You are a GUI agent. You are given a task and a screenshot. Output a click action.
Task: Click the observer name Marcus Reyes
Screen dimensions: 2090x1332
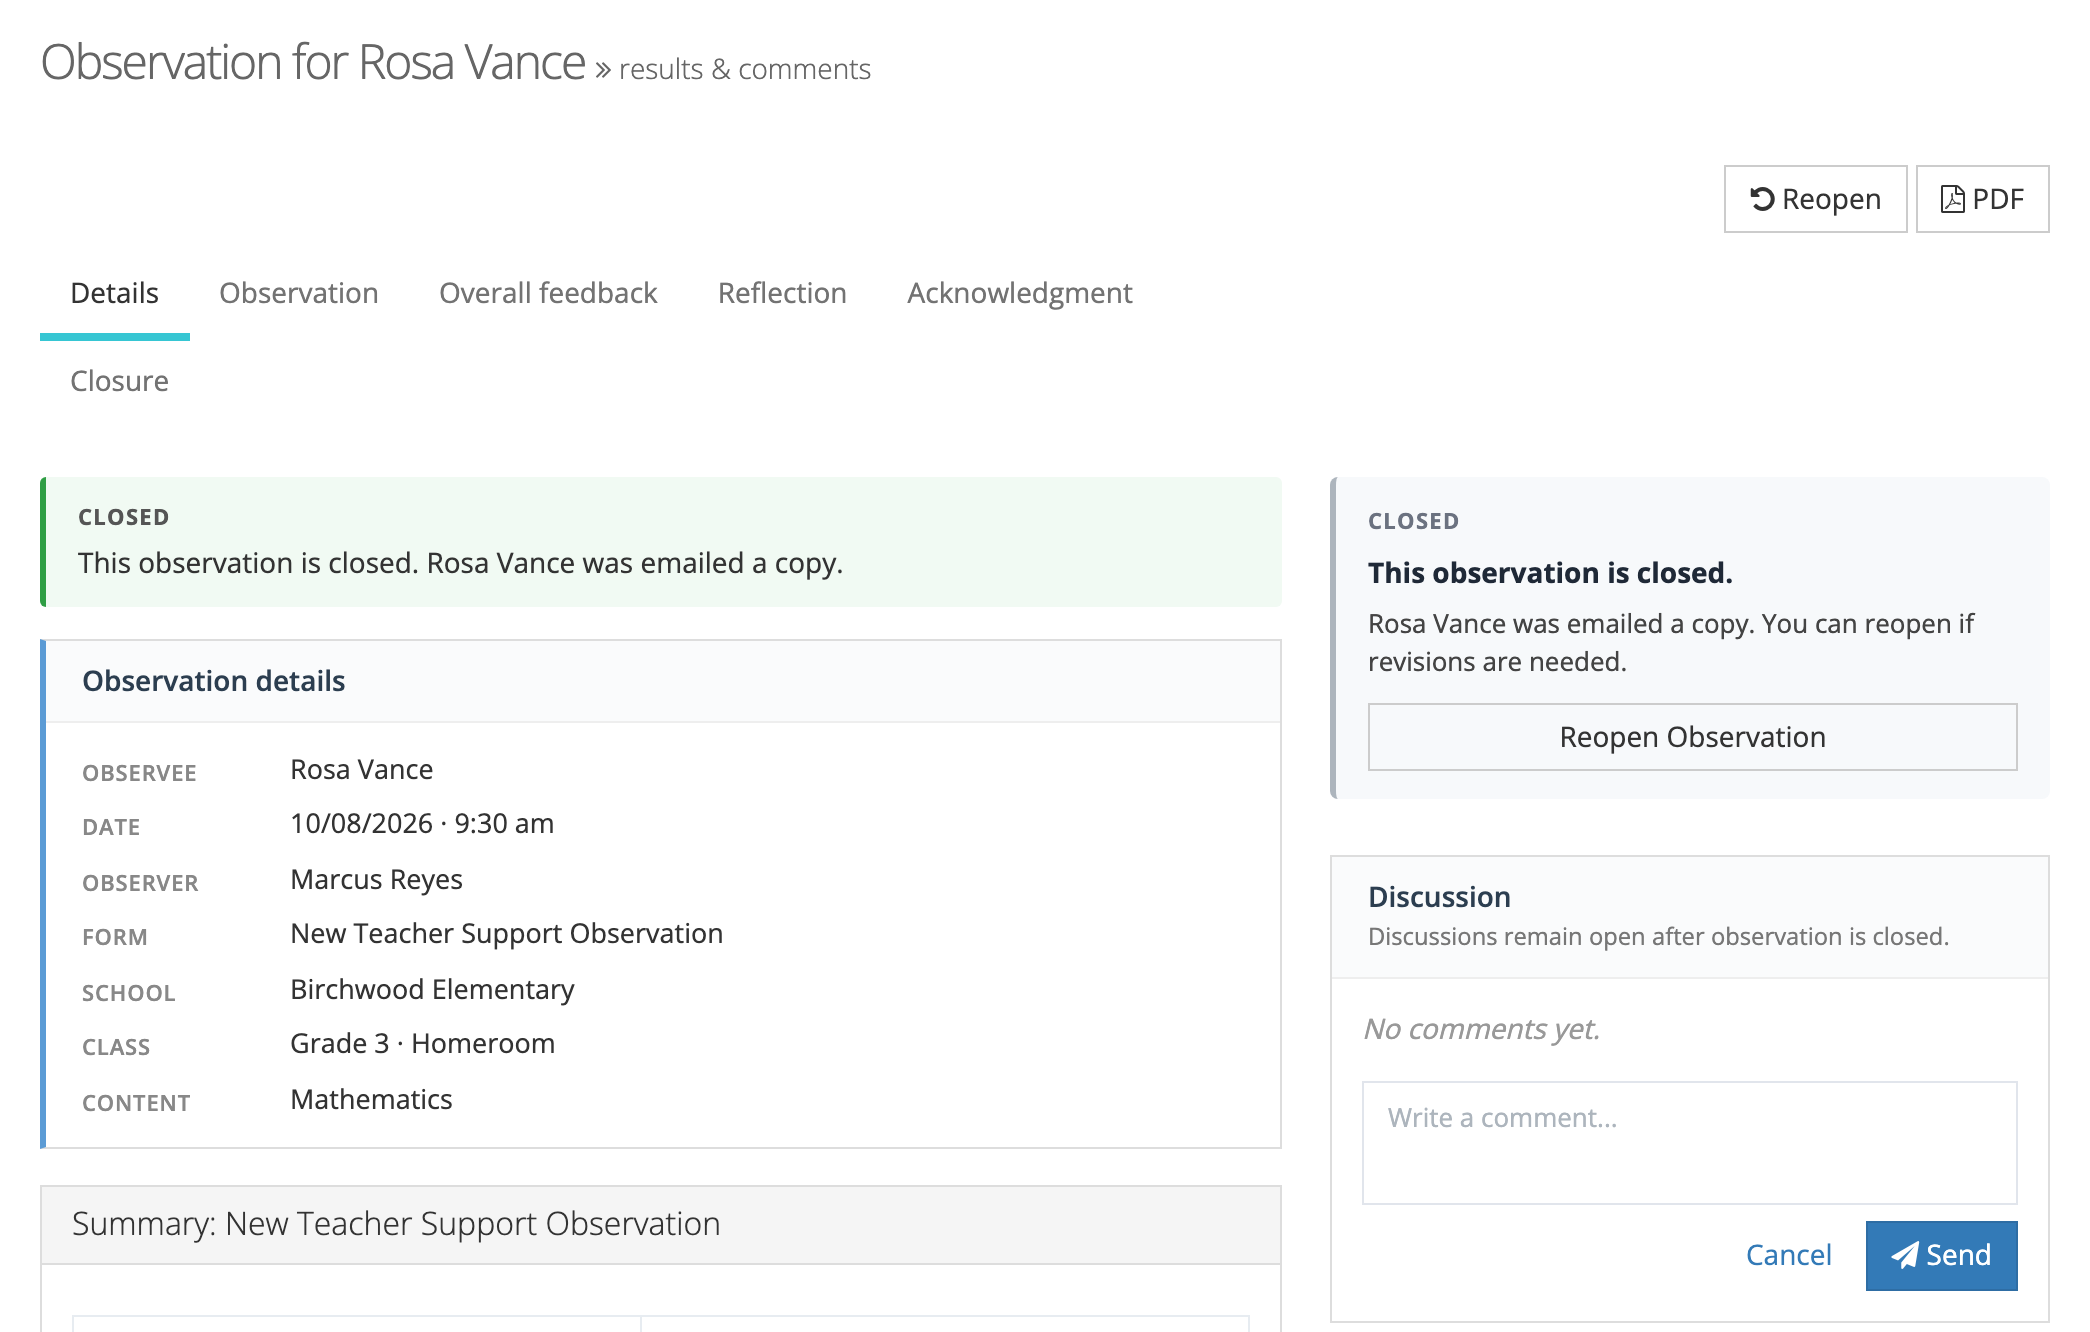pos(376,879)
